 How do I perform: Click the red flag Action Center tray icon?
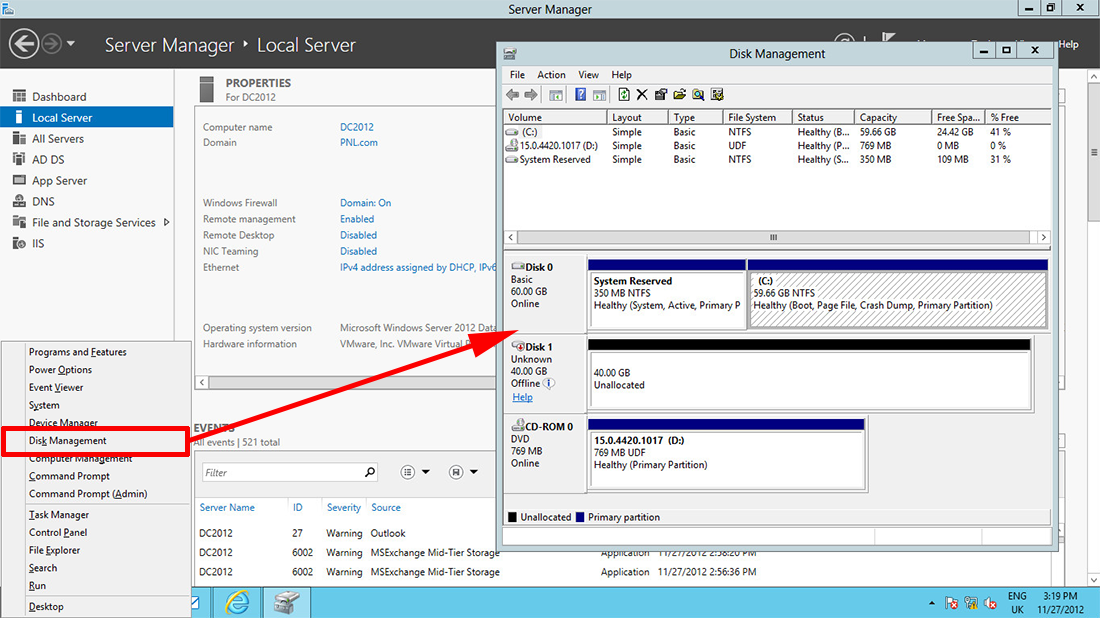(951, 603)
